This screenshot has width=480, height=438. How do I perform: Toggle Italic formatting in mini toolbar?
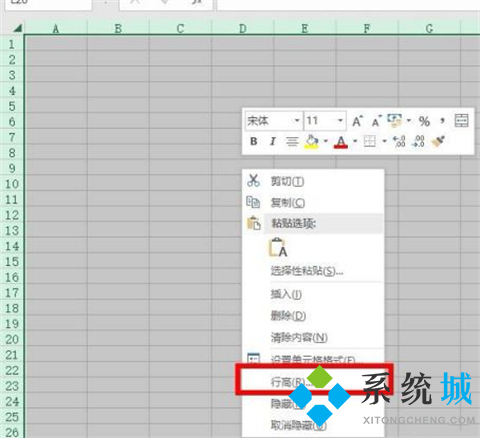click(x=273, y=141)
